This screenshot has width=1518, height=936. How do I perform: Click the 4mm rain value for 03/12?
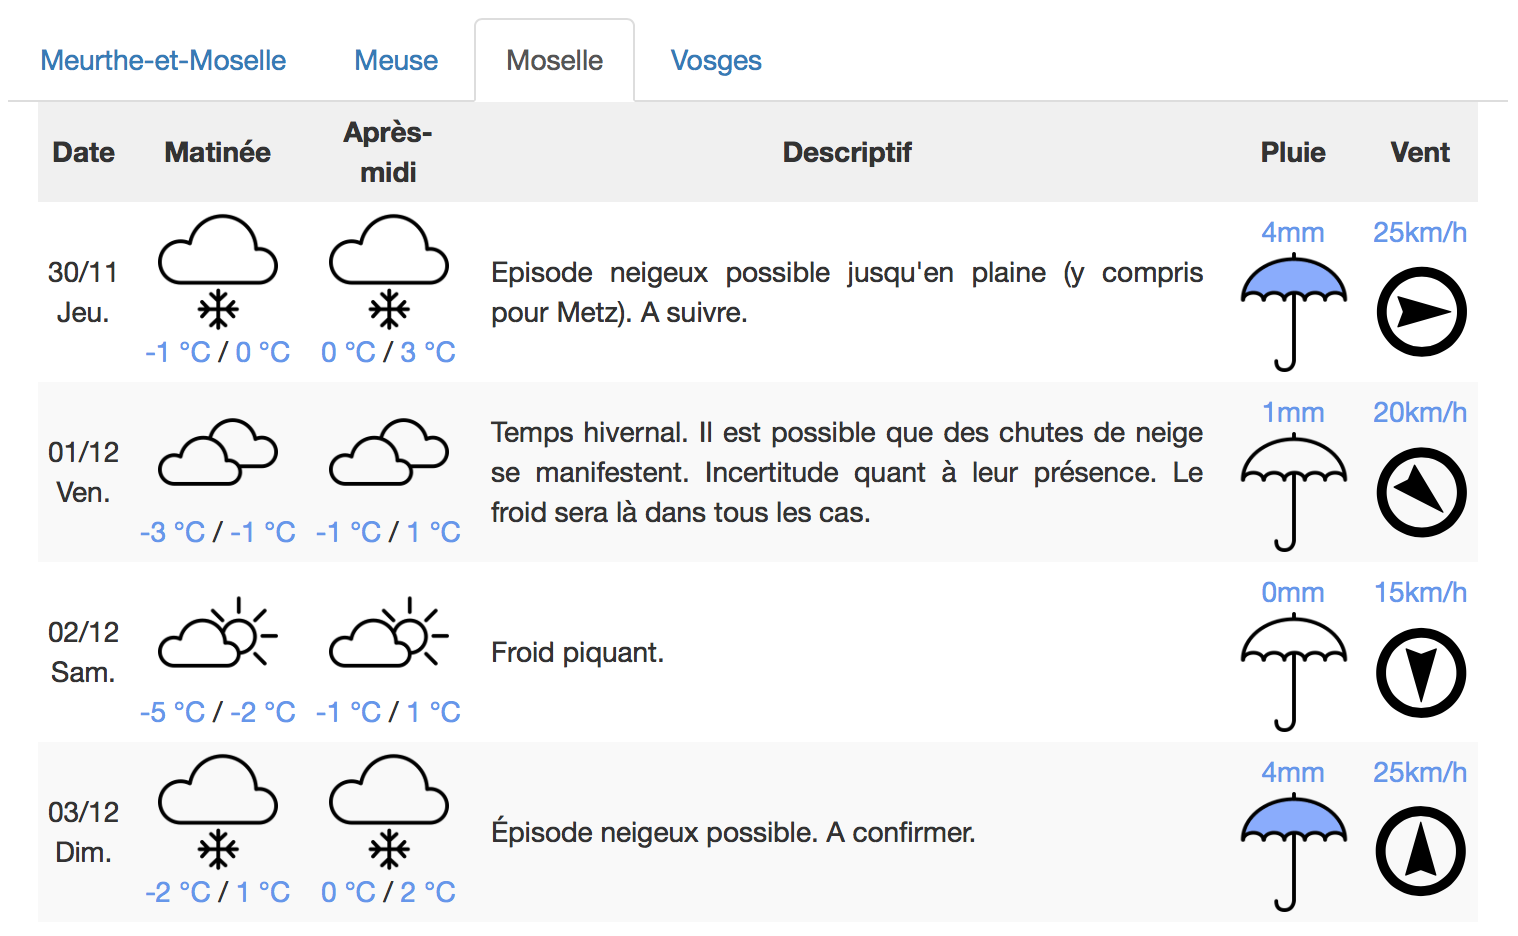point(1293,772)
